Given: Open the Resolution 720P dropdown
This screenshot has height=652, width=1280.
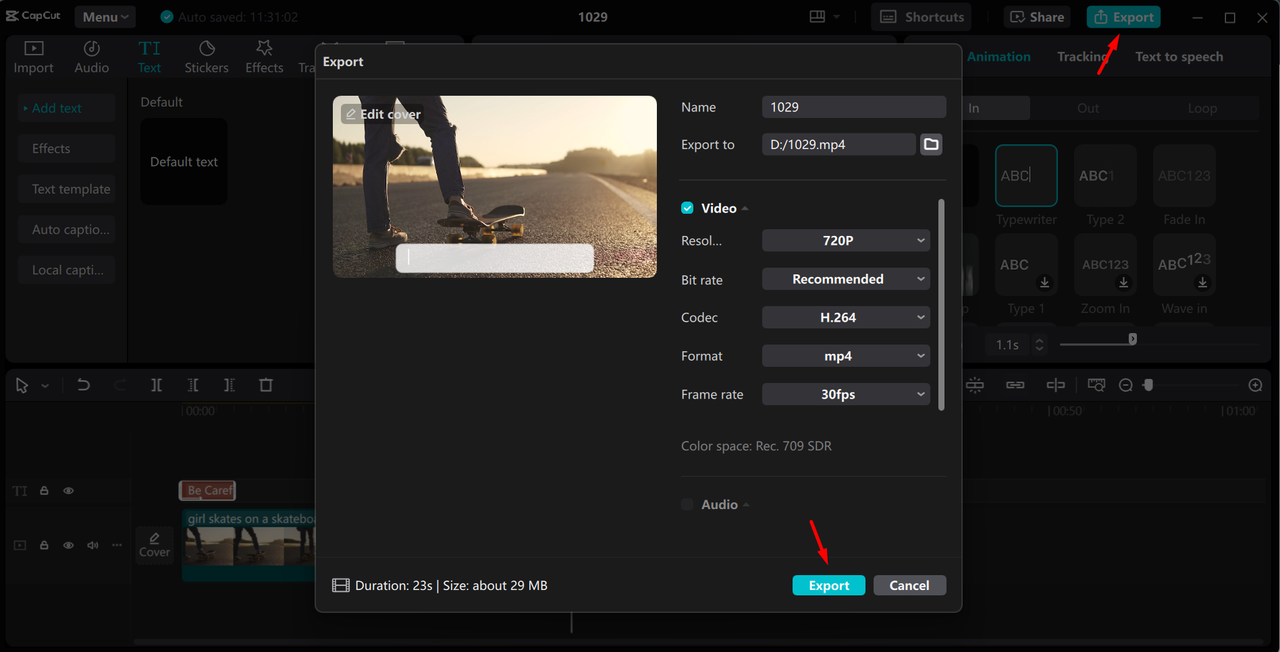Looking at the screenshot, I should (x=846, y=241).
